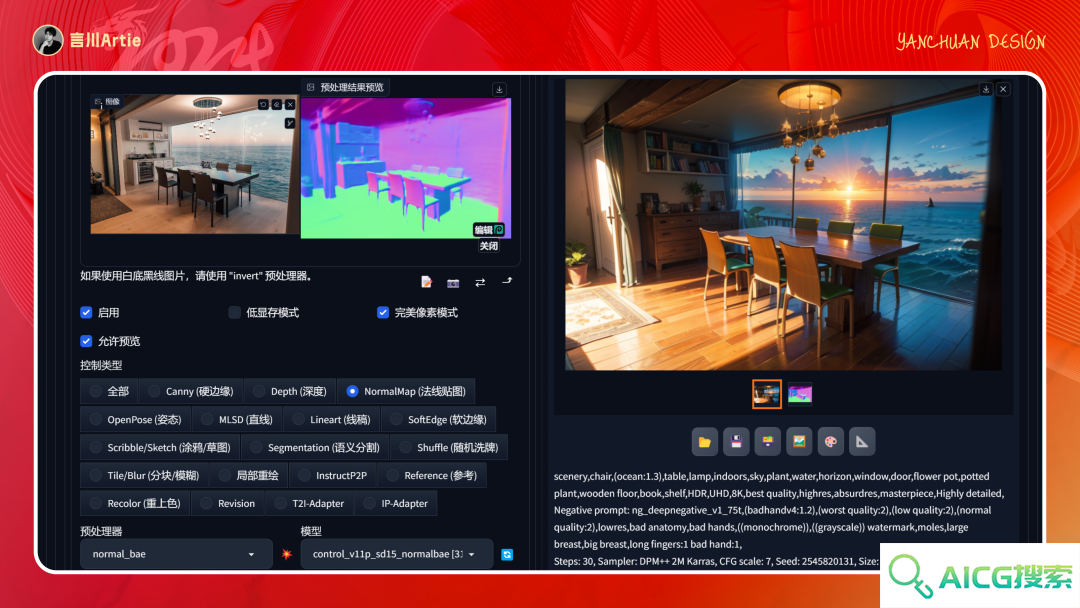
Task: Select the Tile/Blur (分块/模糊) control type
Action: click(144, 476)
